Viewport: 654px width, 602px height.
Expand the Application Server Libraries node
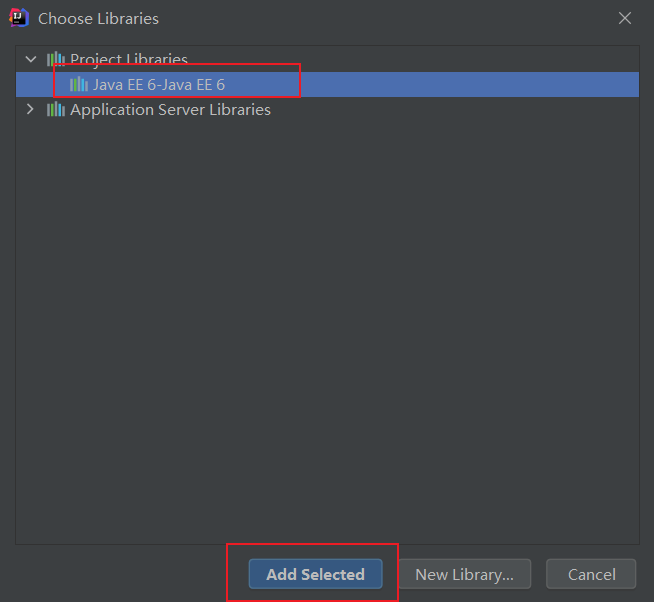30,109
